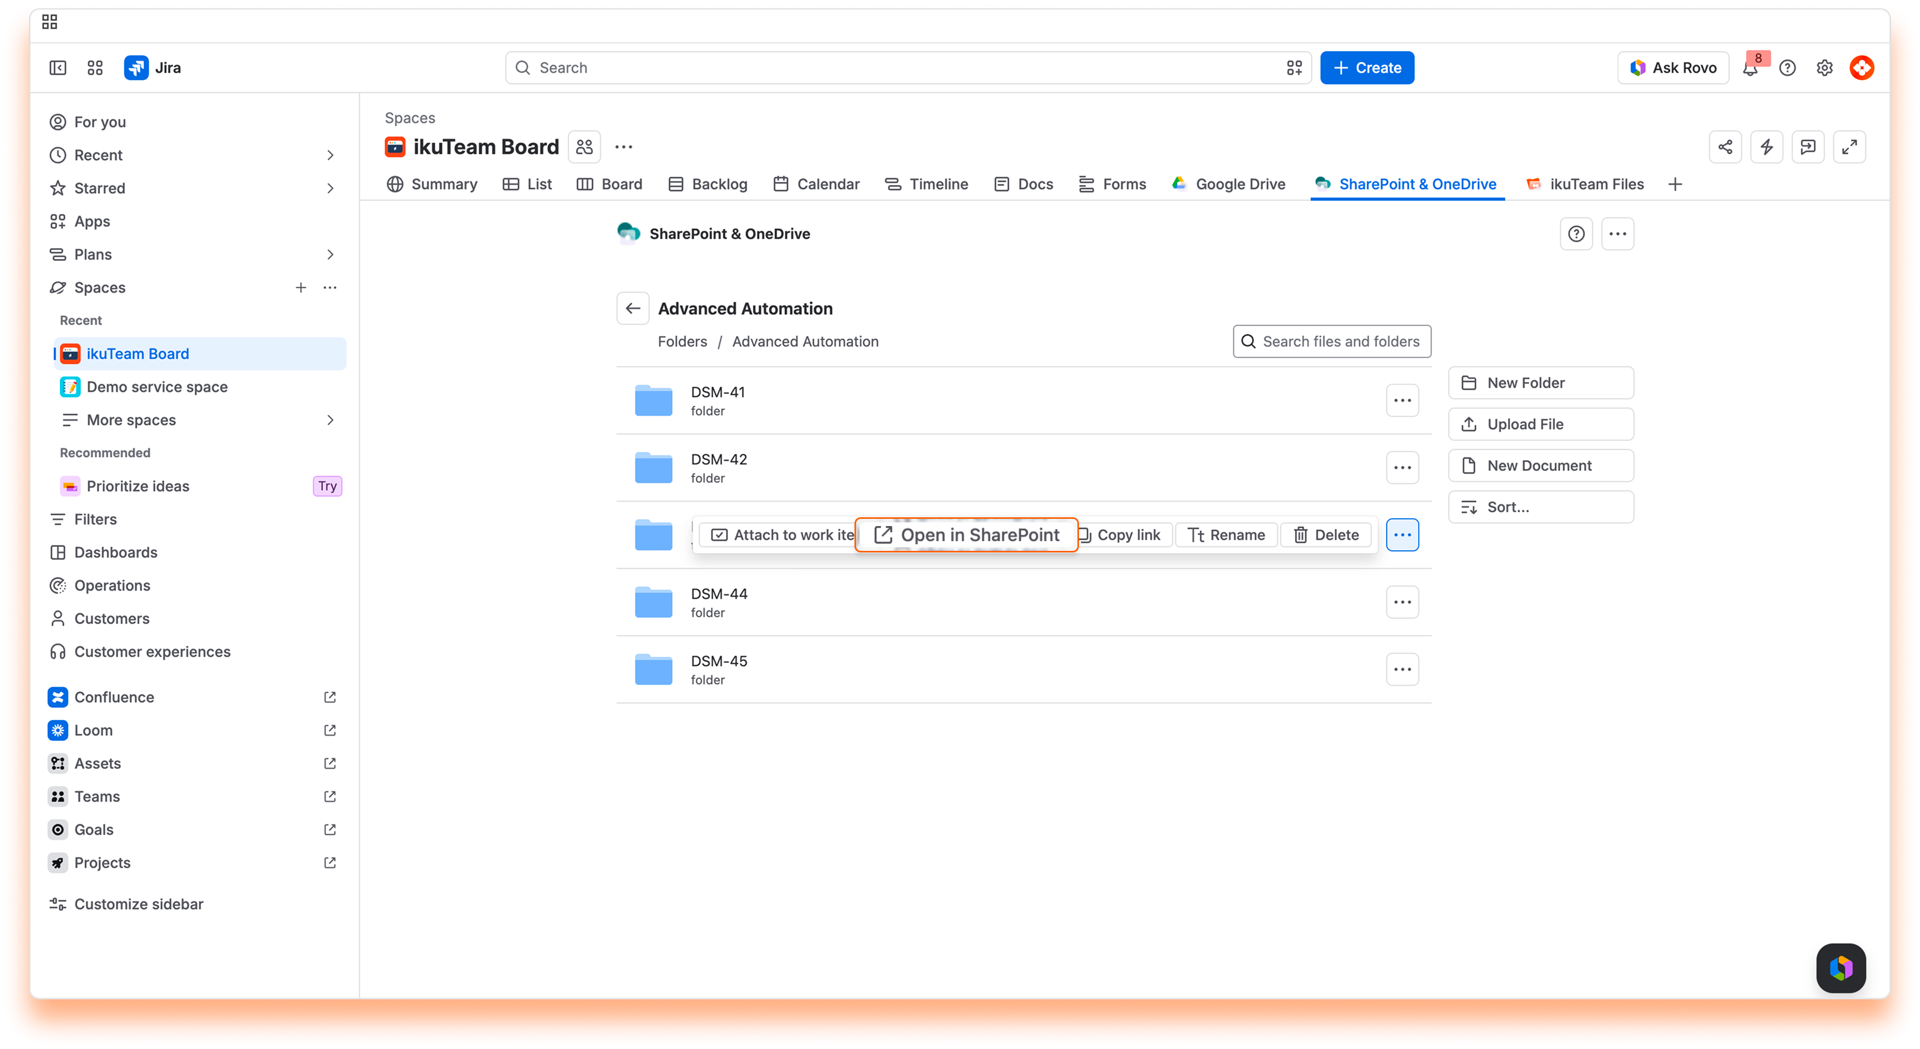
Task: Click the automation lightning bolt icon
Action: pyautogui.click(x=1767, y=147)
